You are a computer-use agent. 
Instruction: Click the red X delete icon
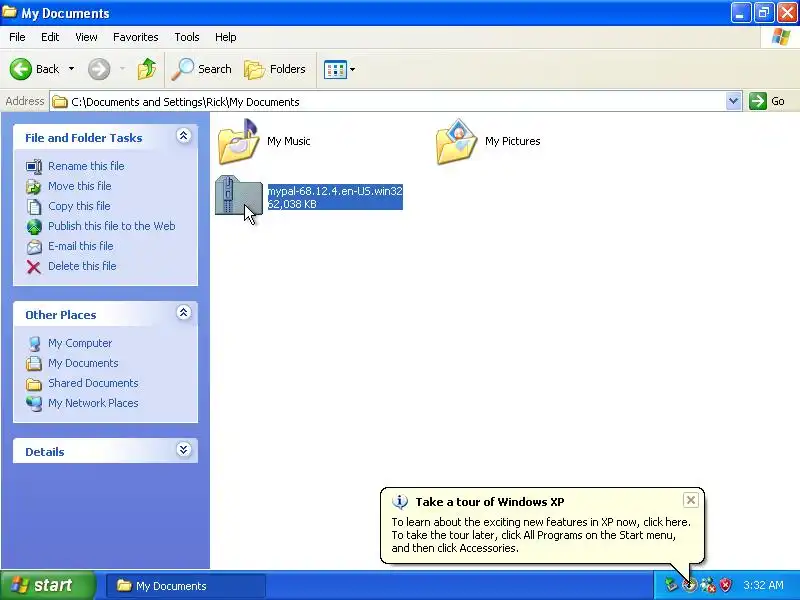point(34,267)
